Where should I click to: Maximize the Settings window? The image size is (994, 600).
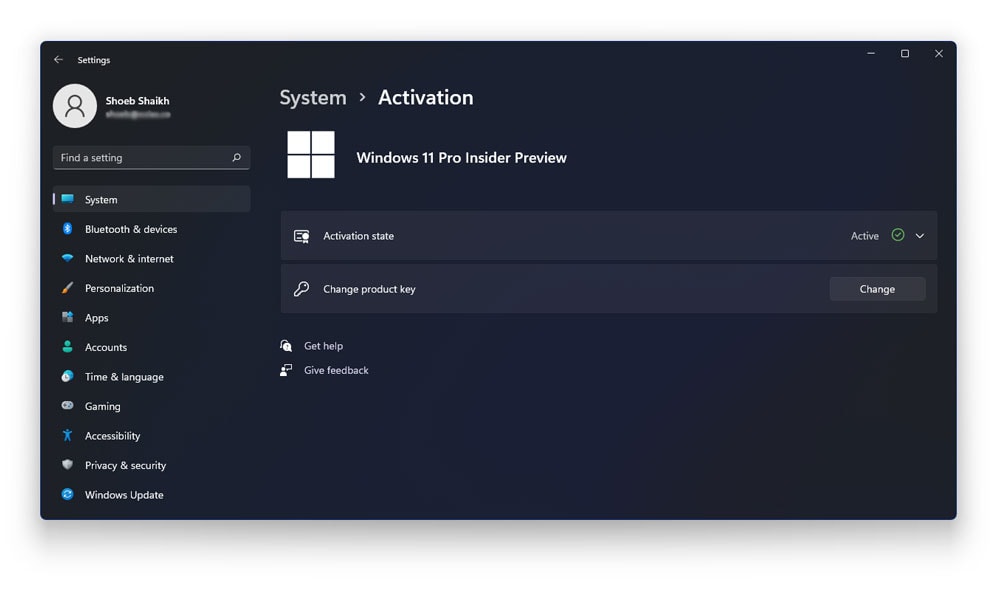905,53
